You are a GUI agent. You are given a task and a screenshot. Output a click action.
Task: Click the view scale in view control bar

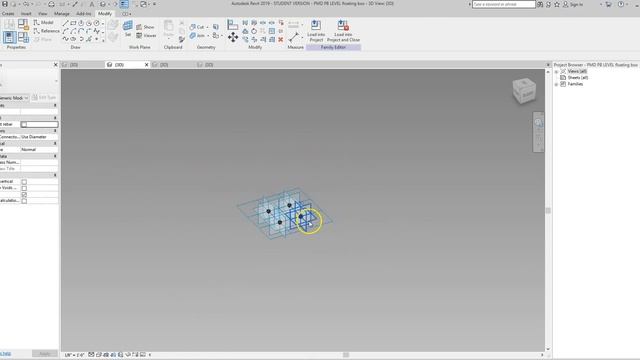(74, 355)
